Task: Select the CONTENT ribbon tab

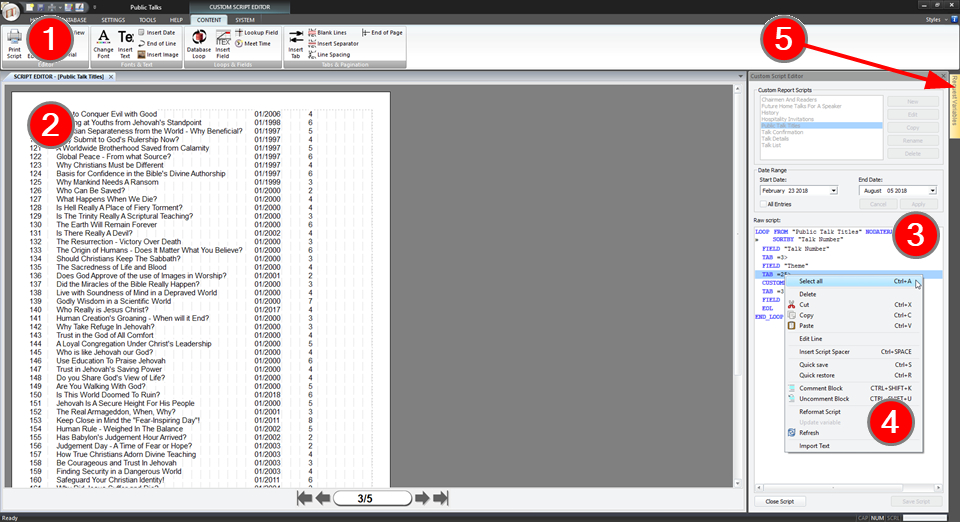Action: pyautogui.click(x=209, y=20)
